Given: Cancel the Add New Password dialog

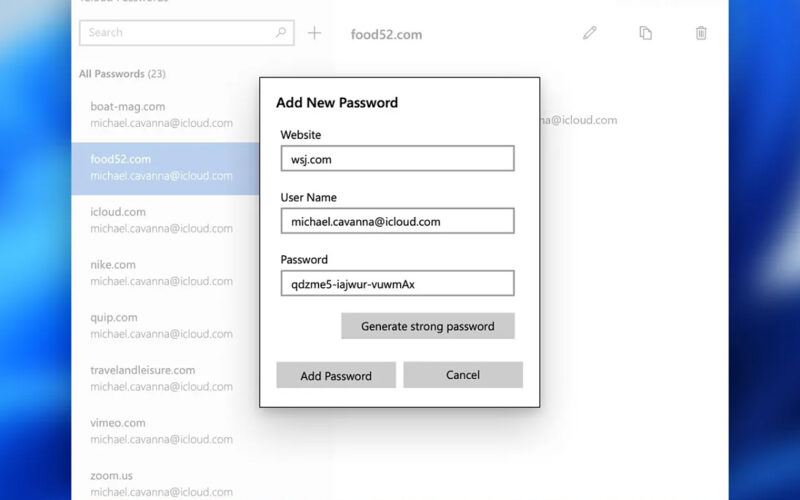Looking at the screenshot, I should (x=463, y=375).
